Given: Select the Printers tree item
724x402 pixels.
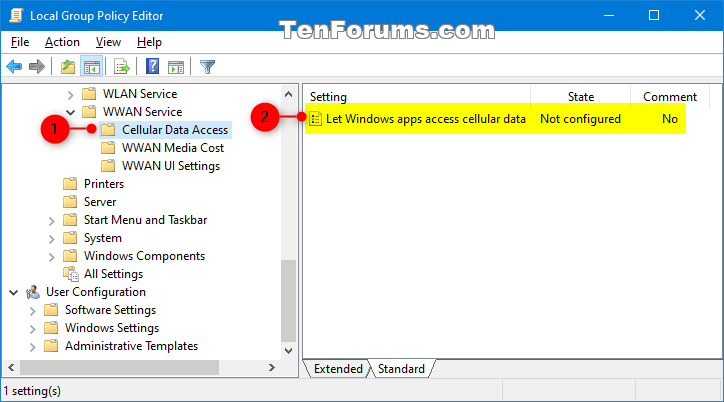Looking at the screenshot, I should [104, 184].
